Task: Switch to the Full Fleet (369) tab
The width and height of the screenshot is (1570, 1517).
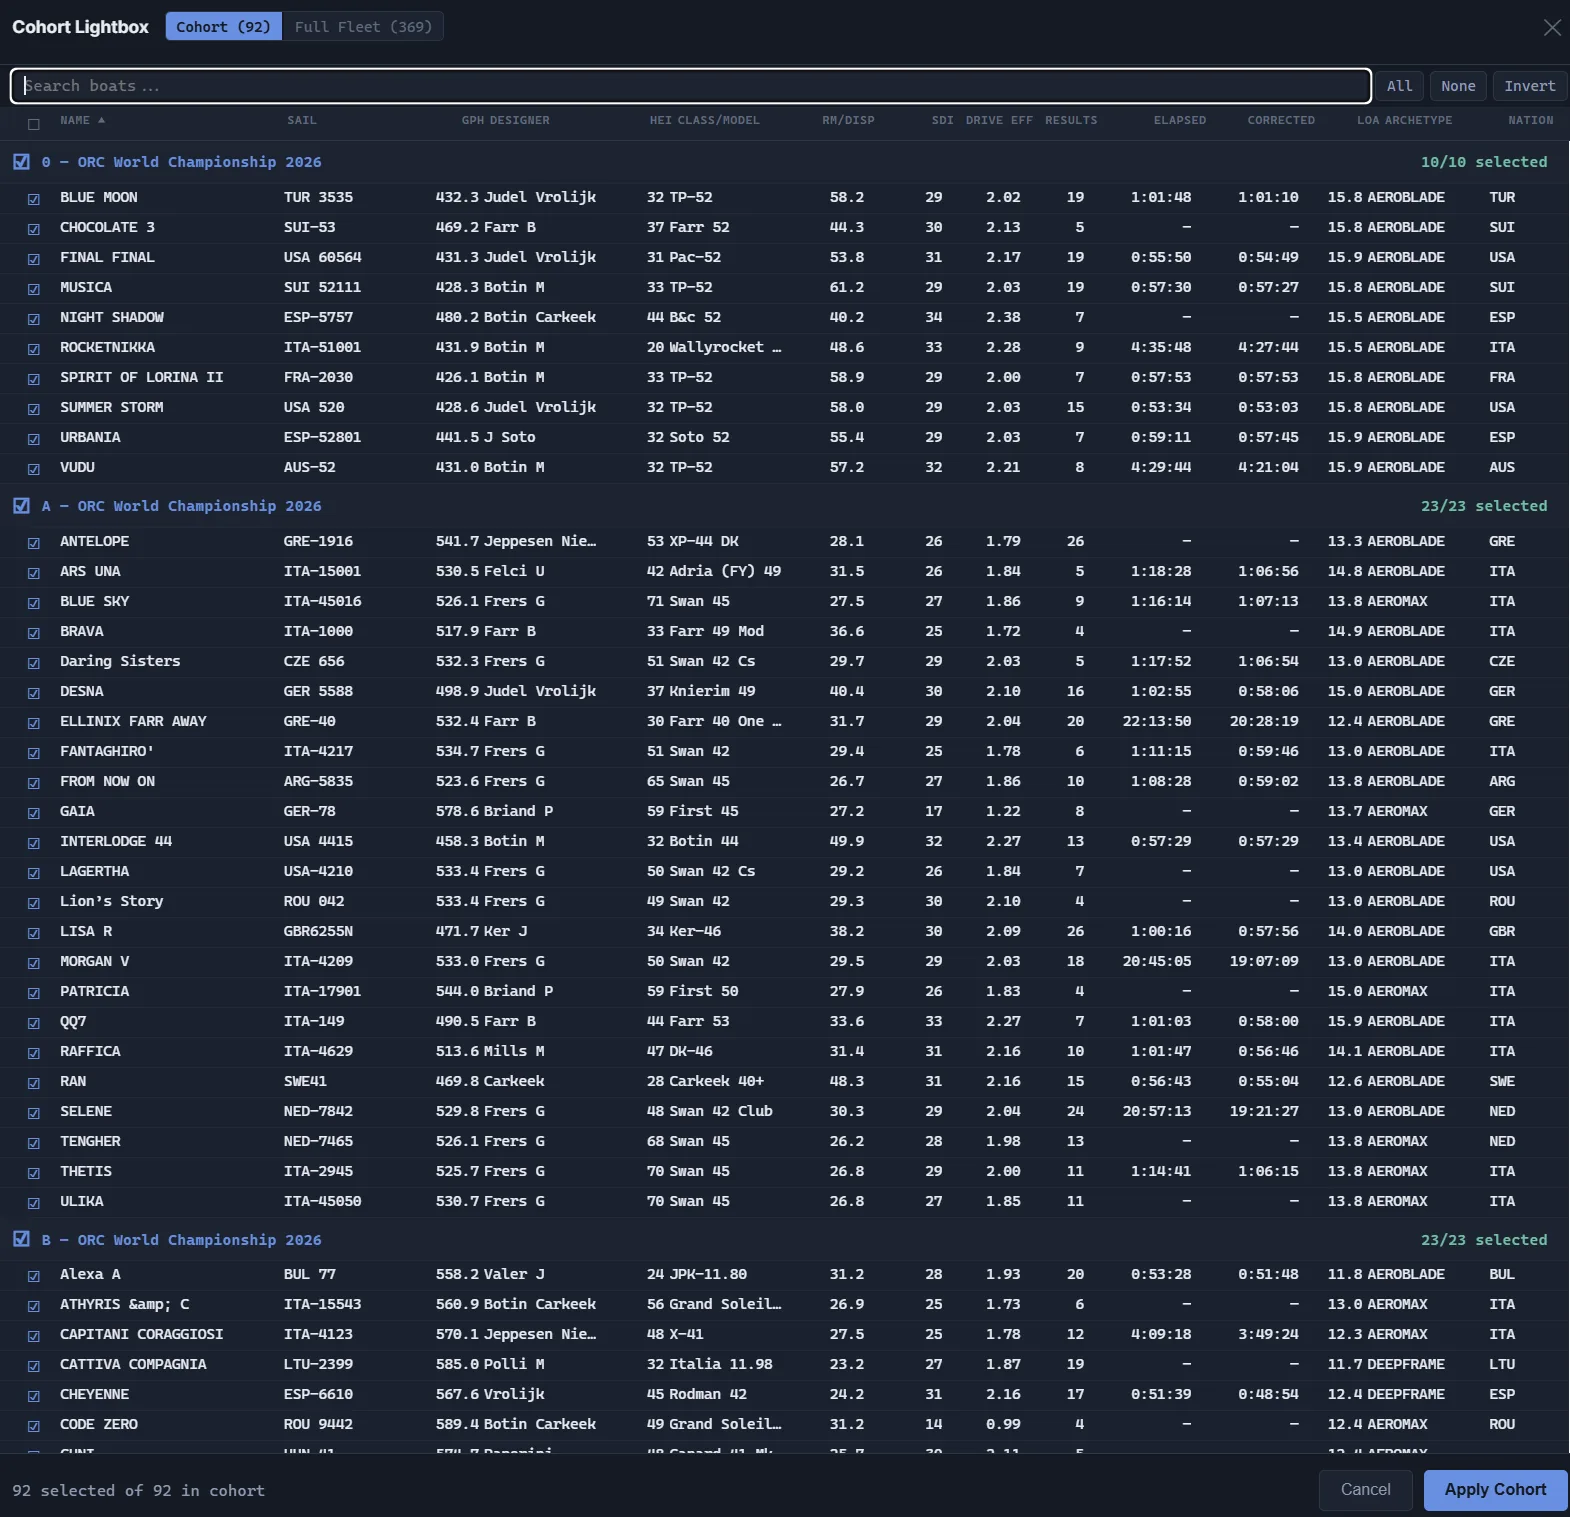Action: click(363, 27)
